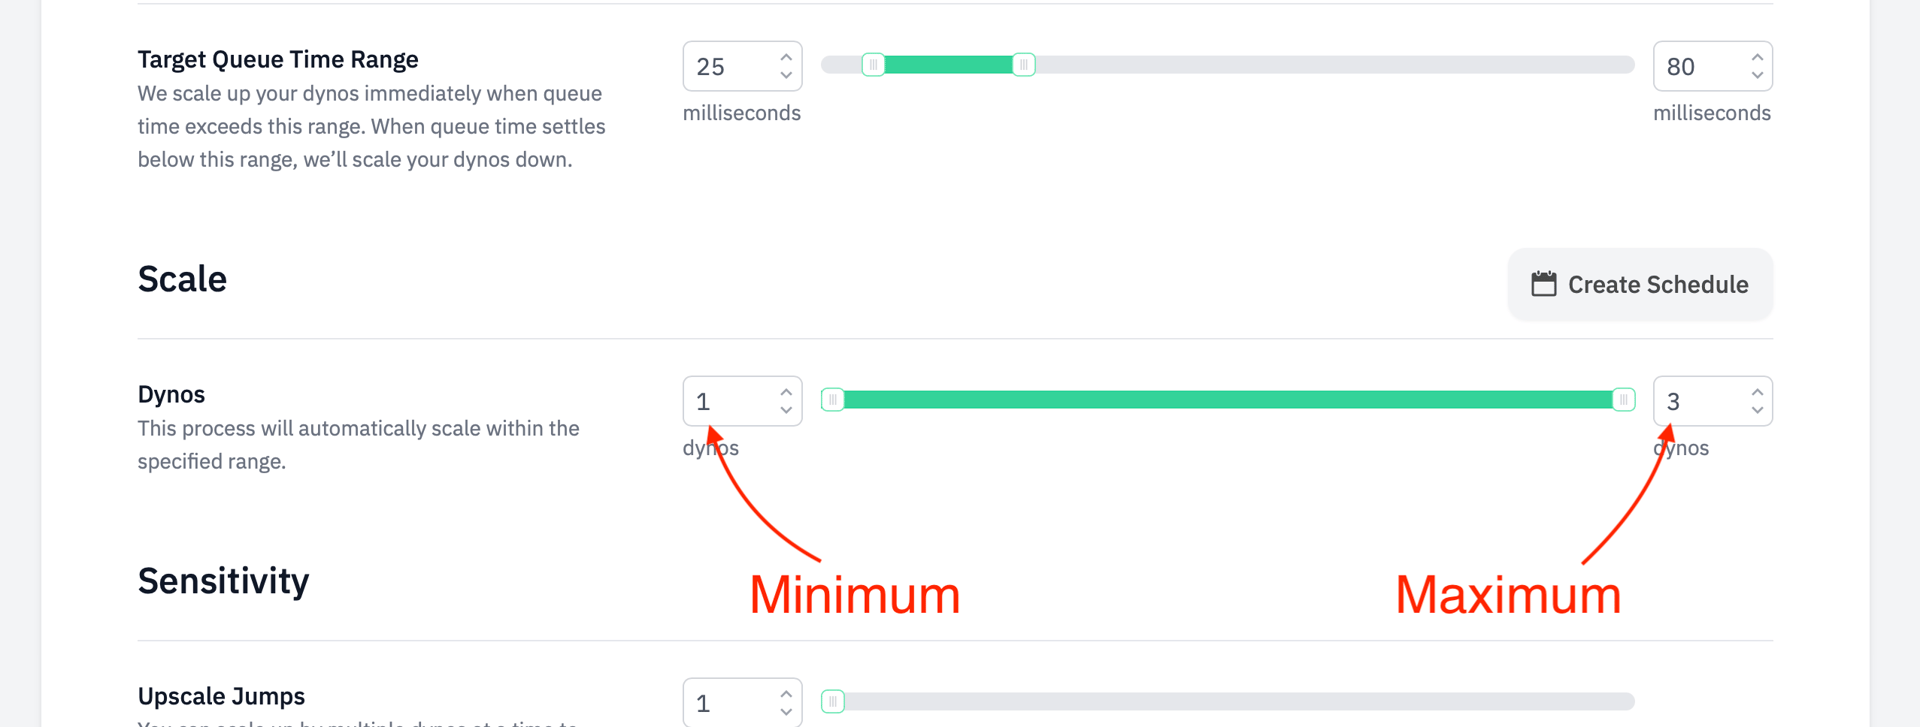The width and height of the screenshot is (1920, 727).
Task: Click the queue time upper slider handle
Action: (1023, 65)
